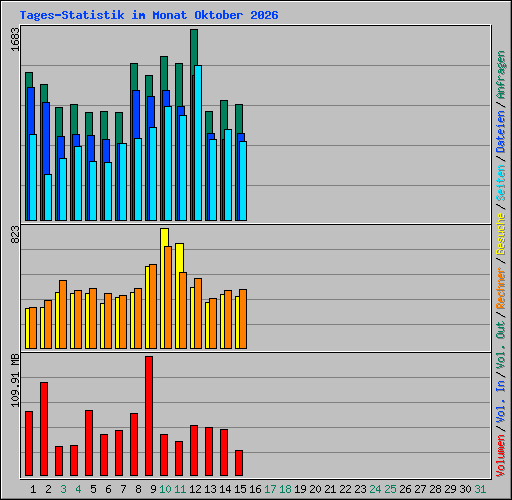Image resolution: width=512 pixels, height=500 pixels.
Task: Click the day '20' axis label
Action: click(316, 489)
